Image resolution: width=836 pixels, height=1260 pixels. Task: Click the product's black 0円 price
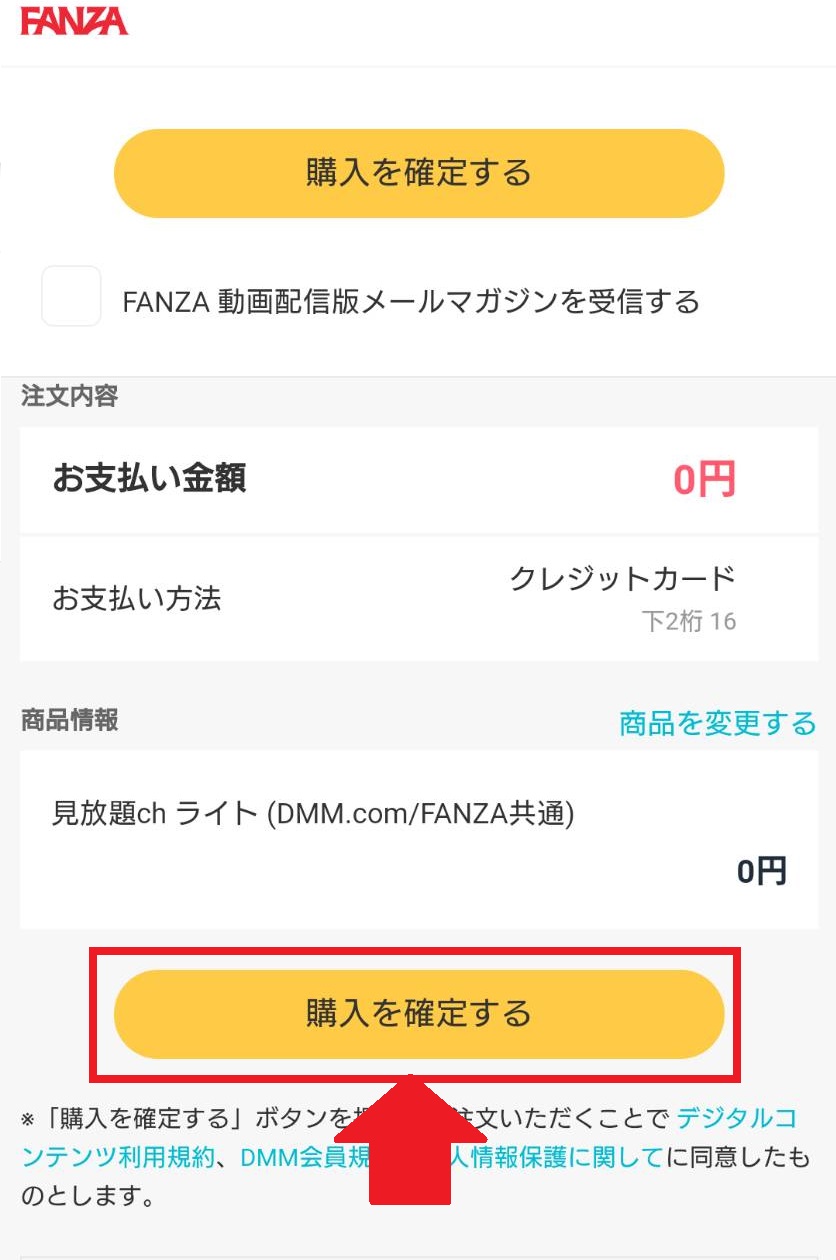coord(762,872)
